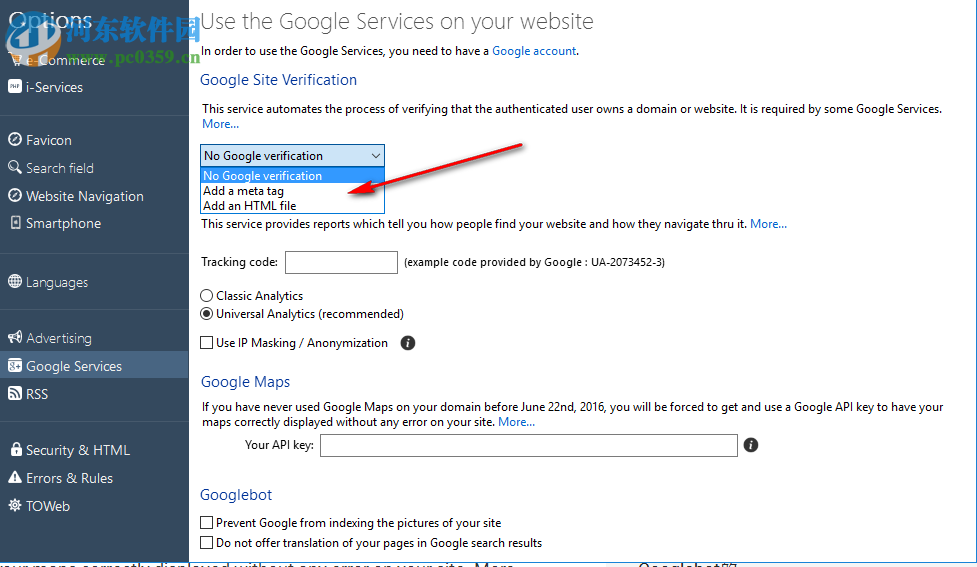Go to Search field settings
977x567 pixels.
click(60, 168)
